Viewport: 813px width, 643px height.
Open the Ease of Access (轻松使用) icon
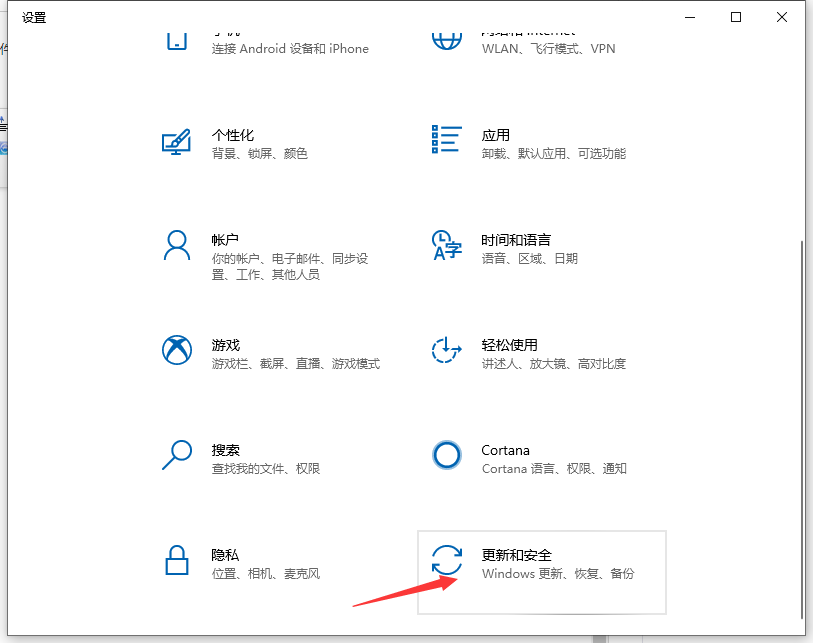coord(446,349)
